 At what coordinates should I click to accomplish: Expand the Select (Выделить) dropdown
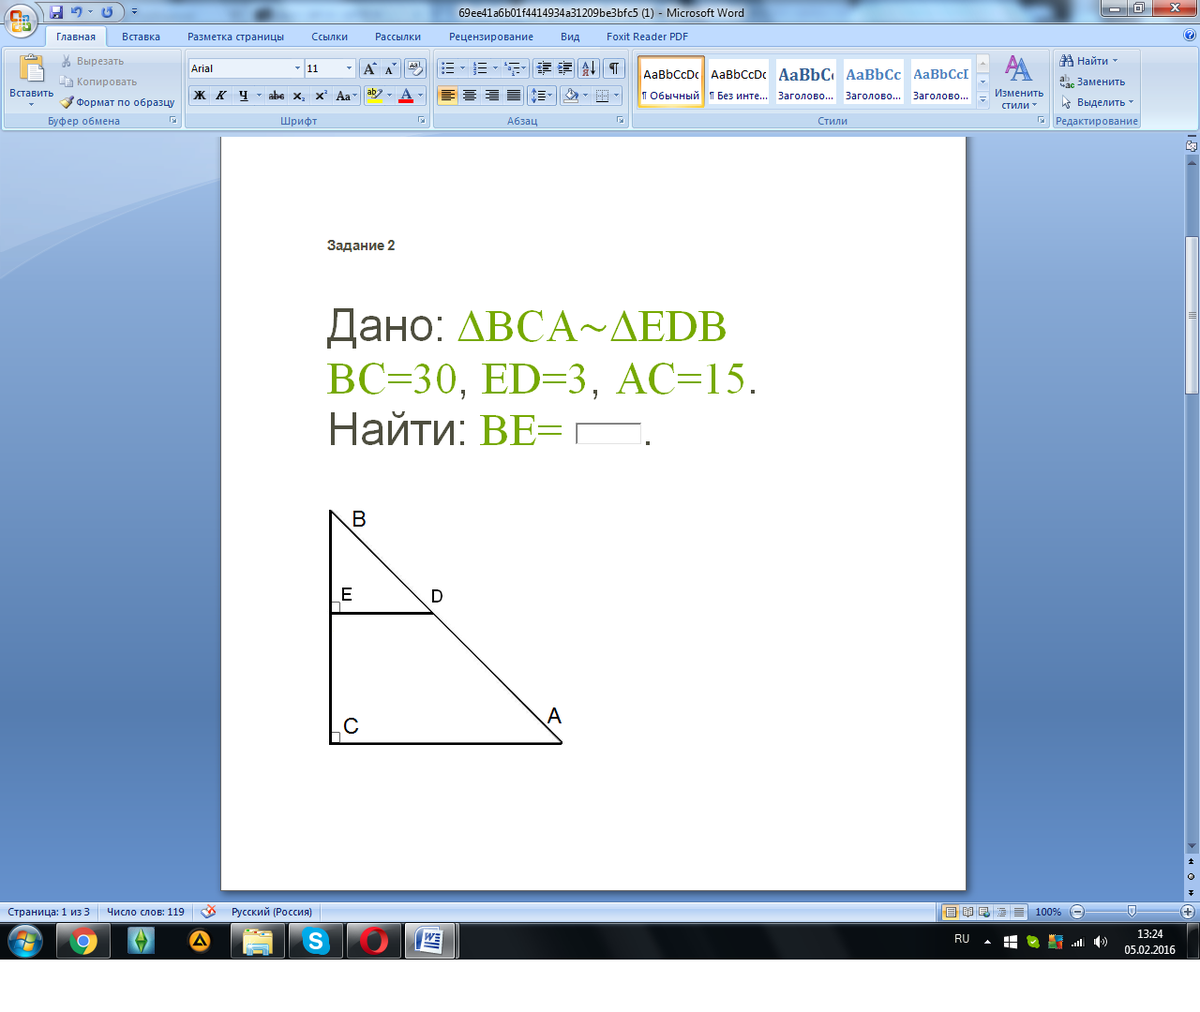click(1131, 102)
